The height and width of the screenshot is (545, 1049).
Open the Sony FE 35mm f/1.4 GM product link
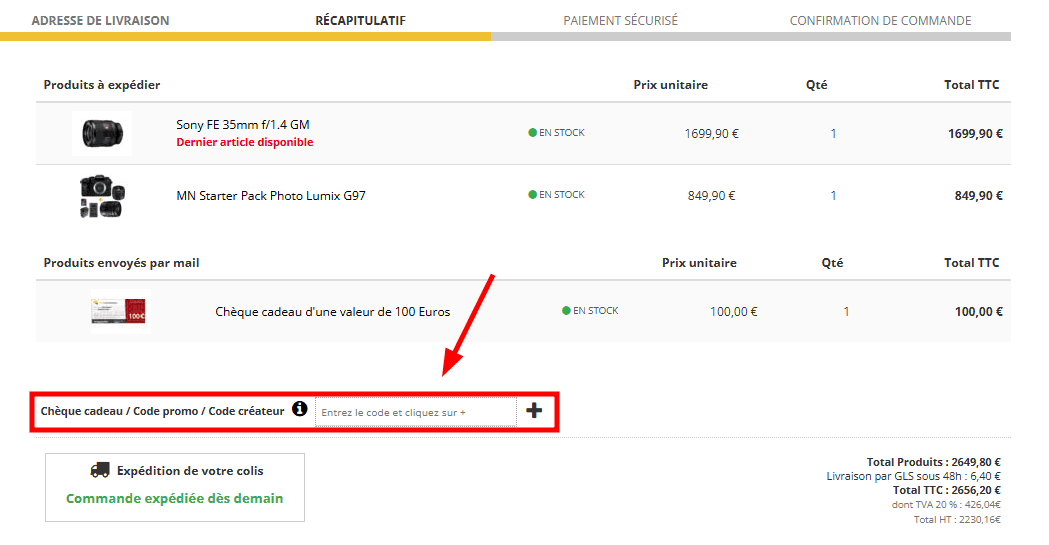tap(243, 125)
